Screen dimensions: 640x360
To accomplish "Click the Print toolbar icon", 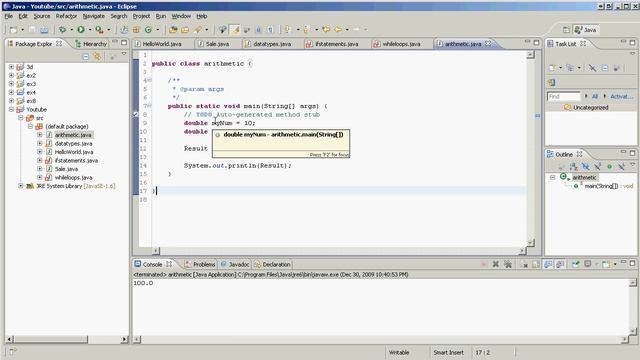I will 44,29.
